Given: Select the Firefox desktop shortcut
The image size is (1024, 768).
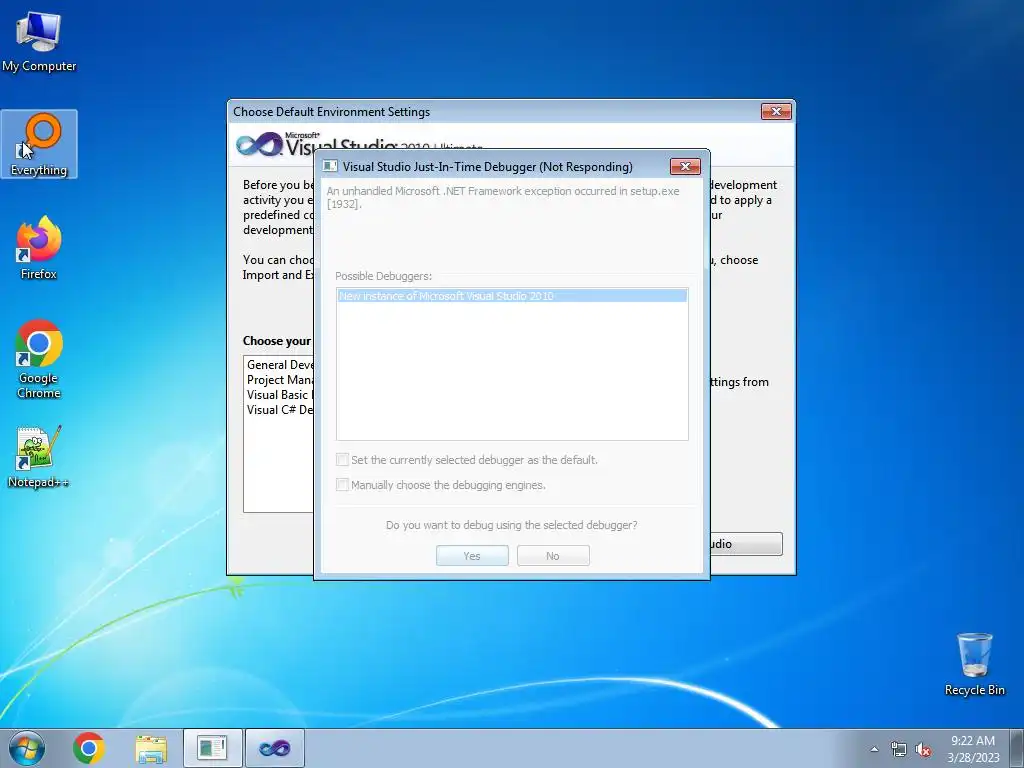Looking at the screenshot, I should (39, 249).
